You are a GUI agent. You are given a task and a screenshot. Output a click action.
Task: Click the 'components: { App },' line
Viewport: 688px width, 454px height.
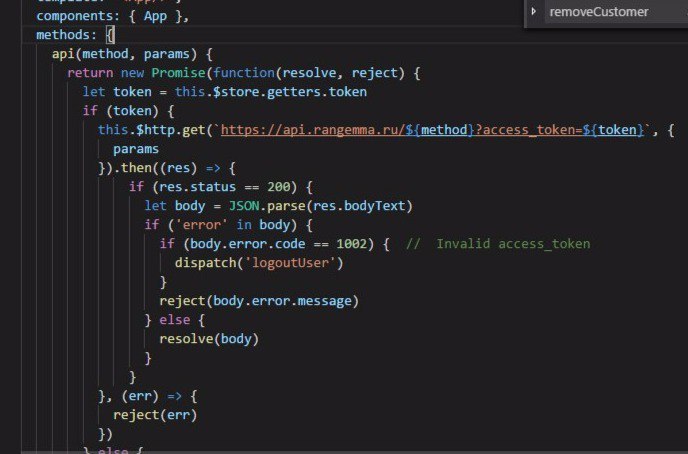click(x=113, y=16)
